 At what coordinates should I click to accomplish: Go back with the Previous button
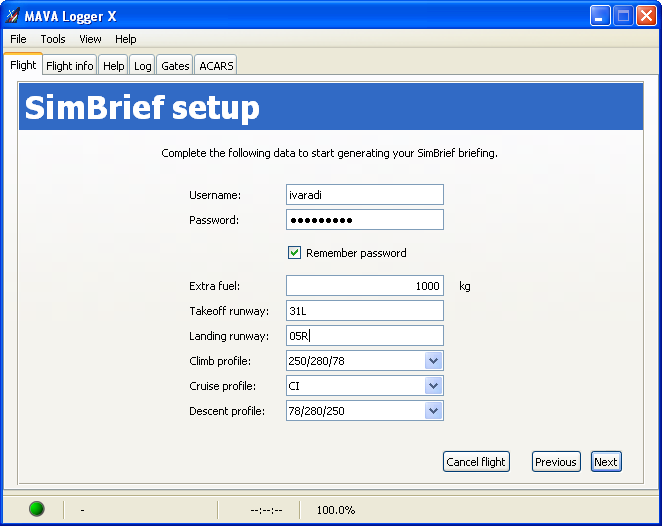tap(556, 461)
